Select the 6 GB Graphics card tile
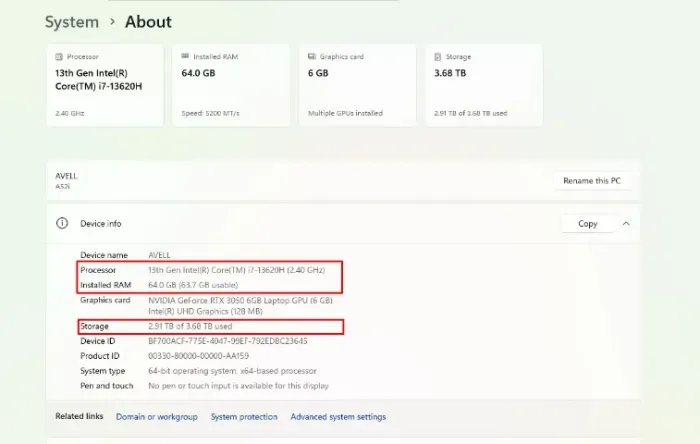 click(358, 85)
